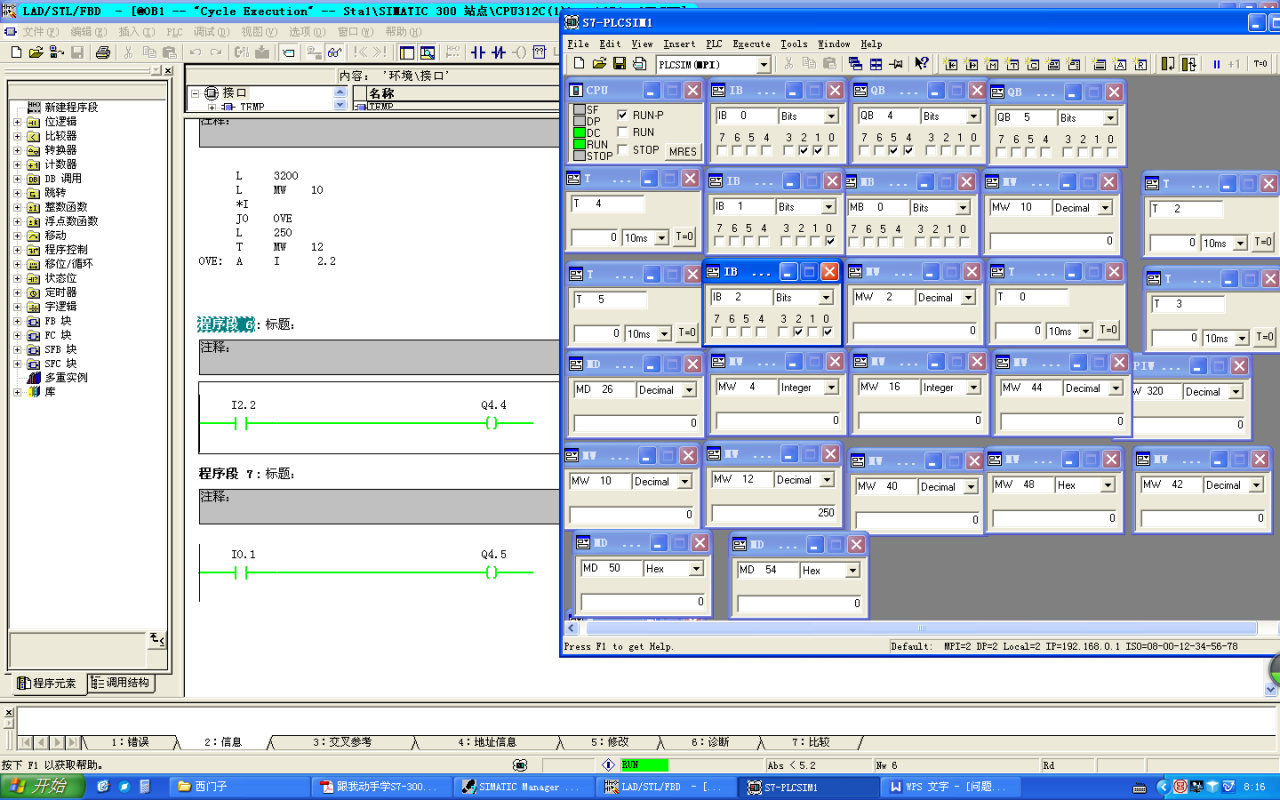Open Integer format dropdown for MW 4
Viewport: 1280px width, 800px height.
point(832,388)
